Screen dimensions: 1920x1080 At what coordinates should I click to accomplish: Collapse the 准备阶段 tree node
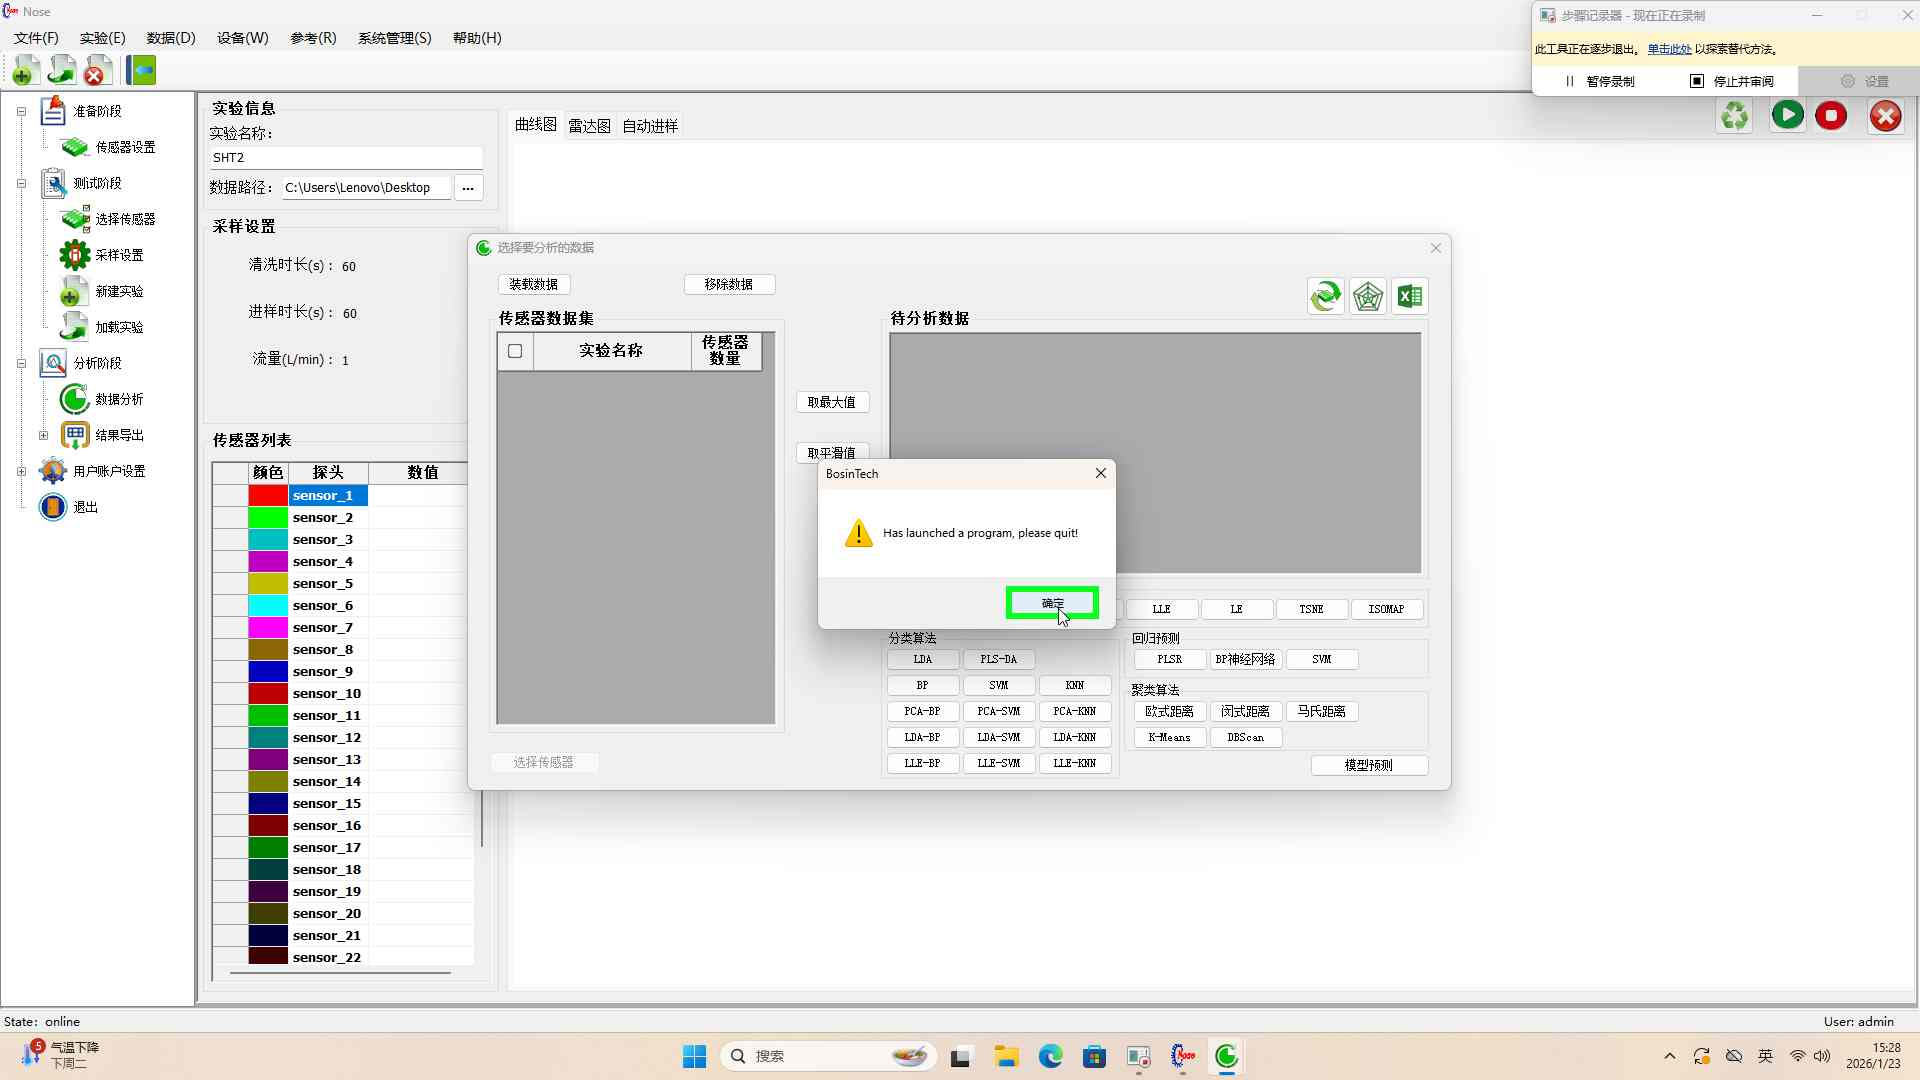[21, 111]
